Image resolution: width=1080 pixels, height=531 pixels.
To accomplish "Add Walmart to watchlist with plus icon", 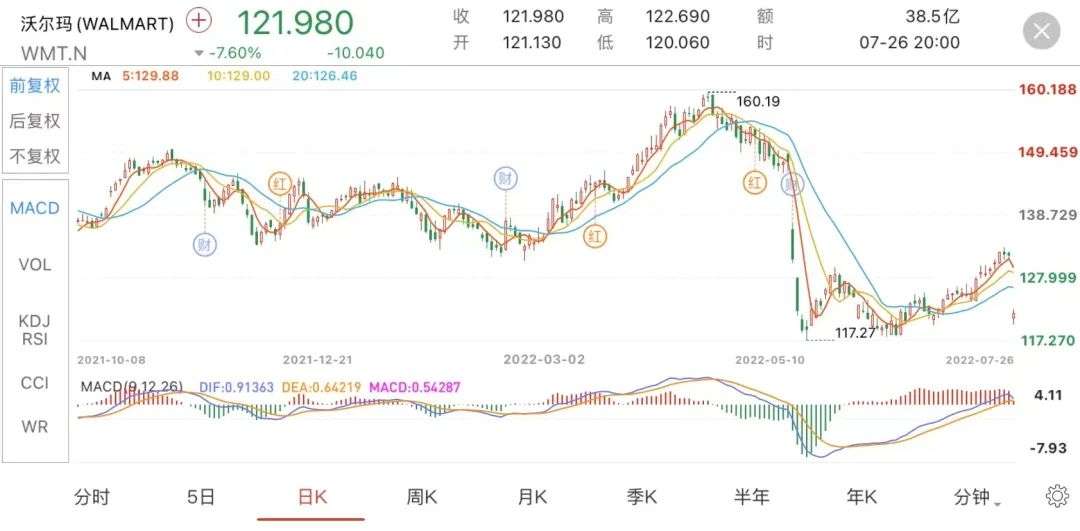I will click(200, 21).
